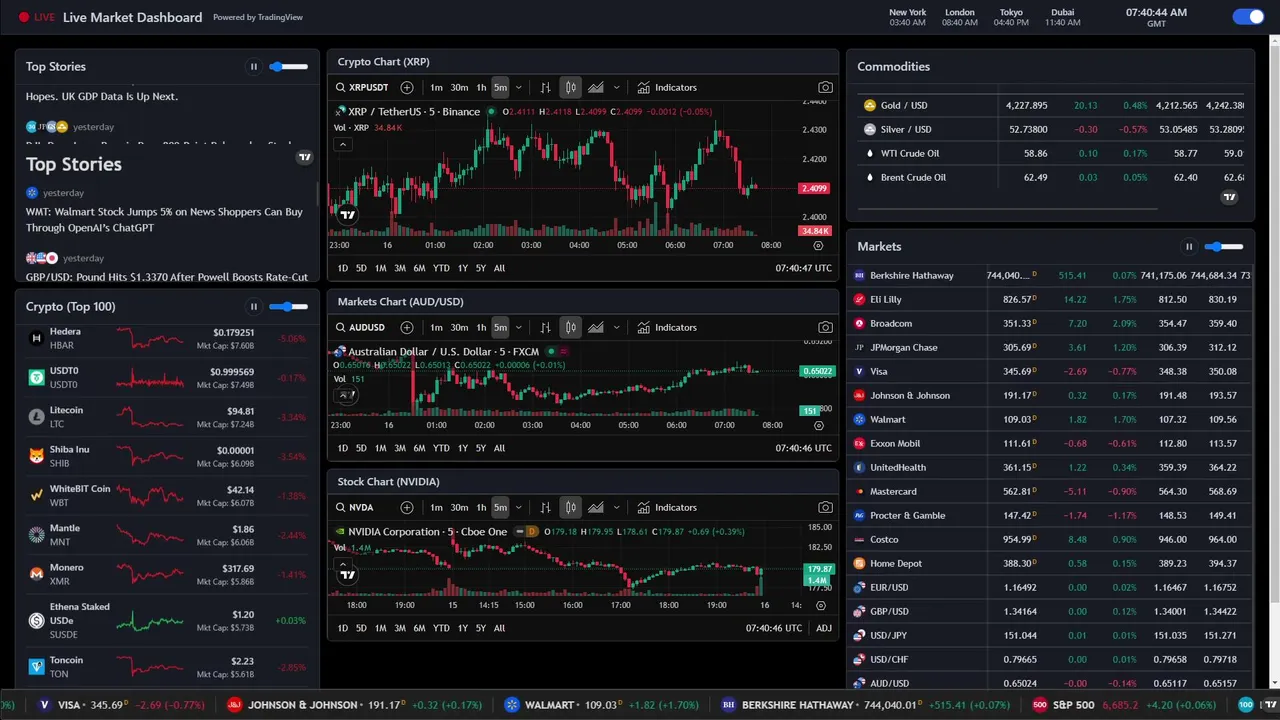Open Monero XMR in crypto list
This screenshot has height=720, width=1280.
click(x=167, y=574)
